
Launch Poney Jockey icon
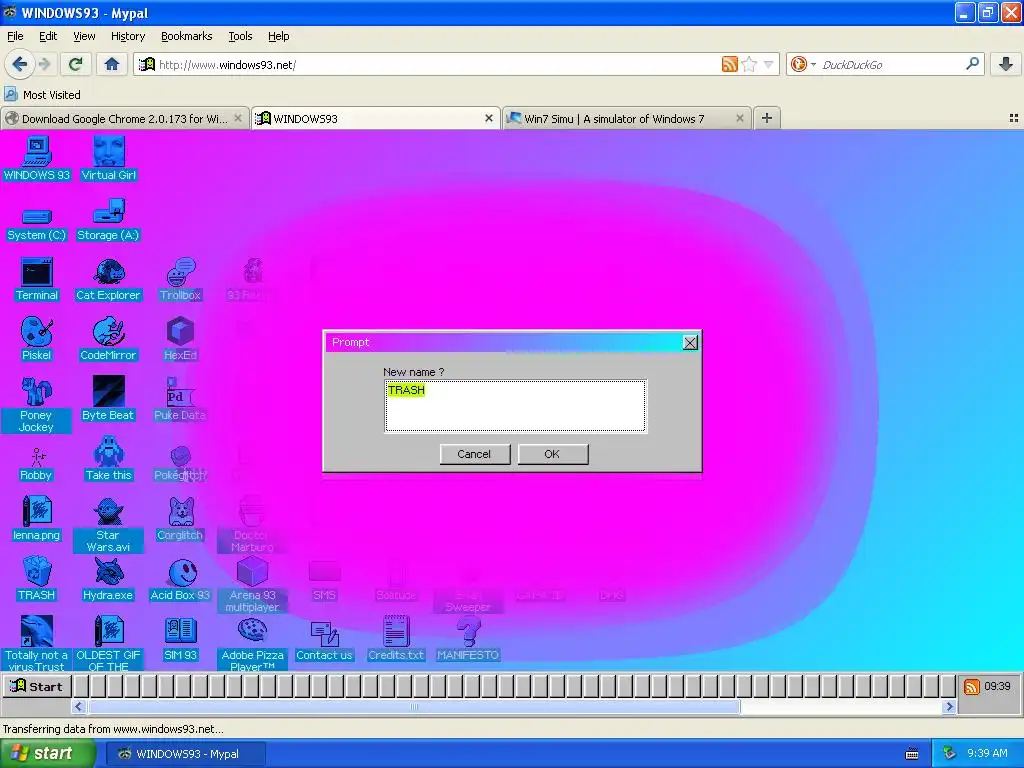tap(37, 405)
